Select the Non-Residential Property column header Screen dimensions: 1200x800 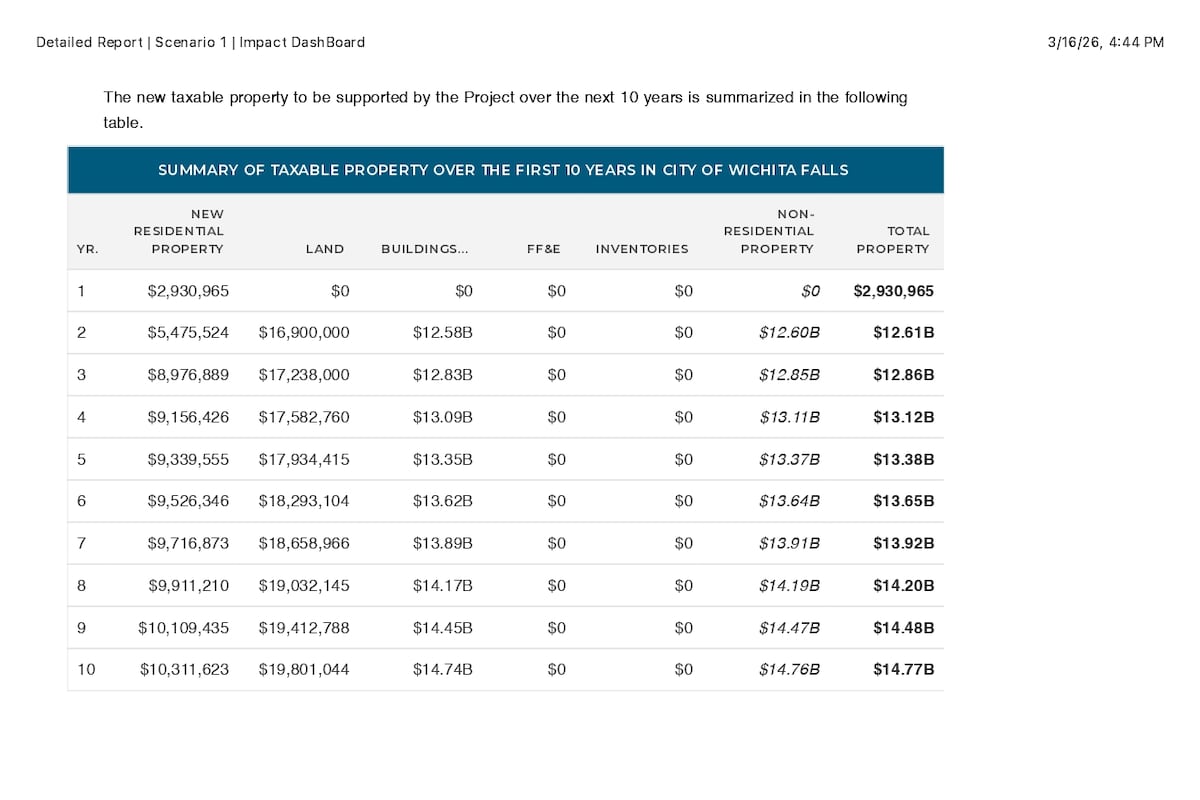click(x=769, y=231)
